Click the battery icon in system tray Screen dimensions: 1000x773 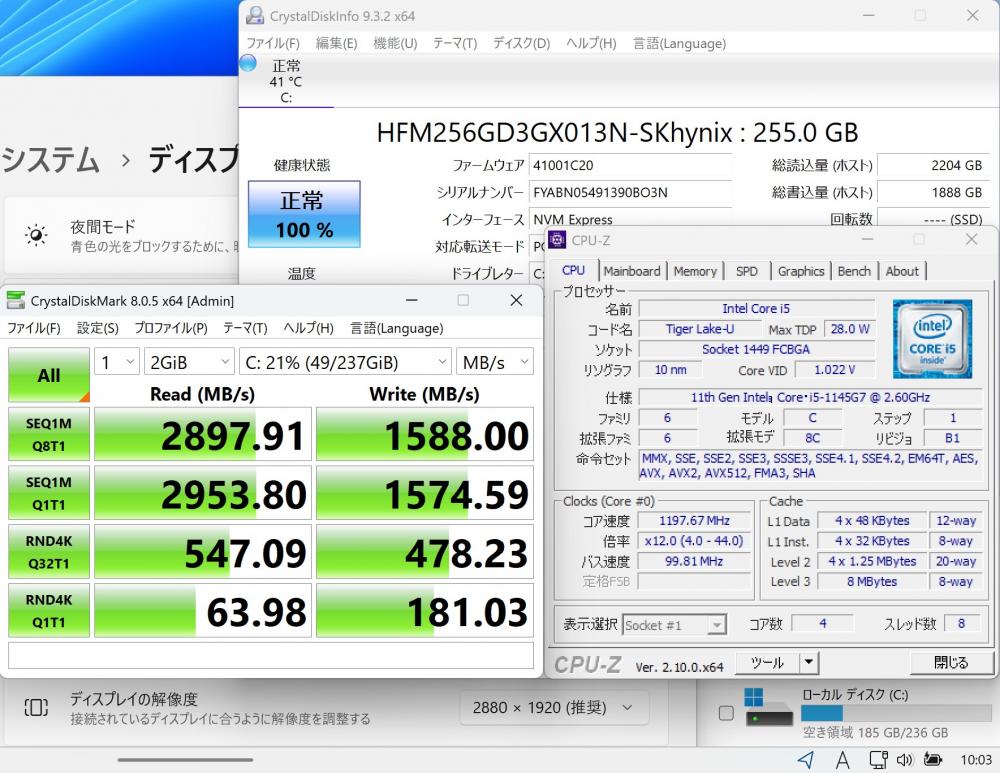pos(933,760)
